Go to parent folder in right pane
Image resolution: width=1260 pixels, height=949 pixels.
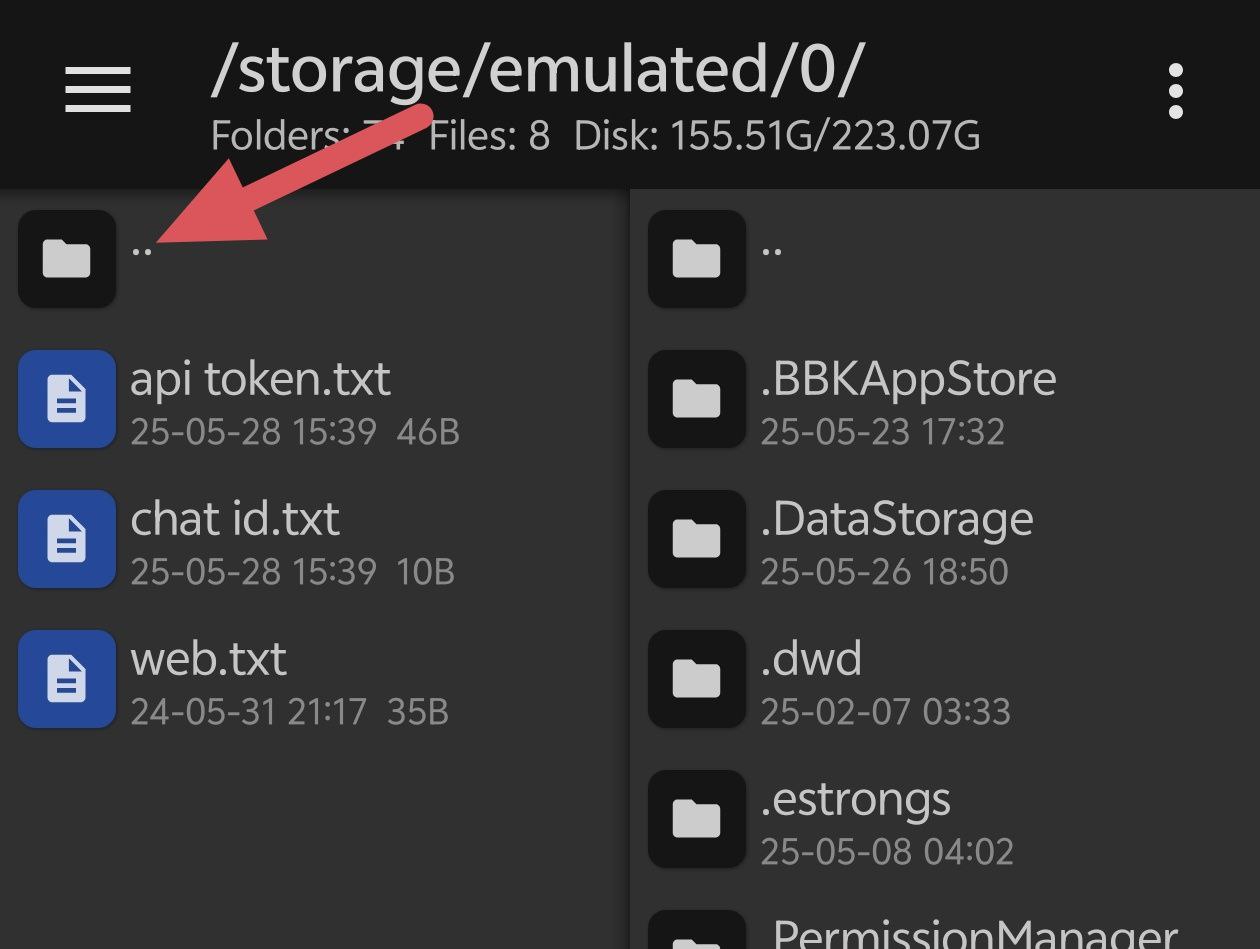click(x=697, y=258)
